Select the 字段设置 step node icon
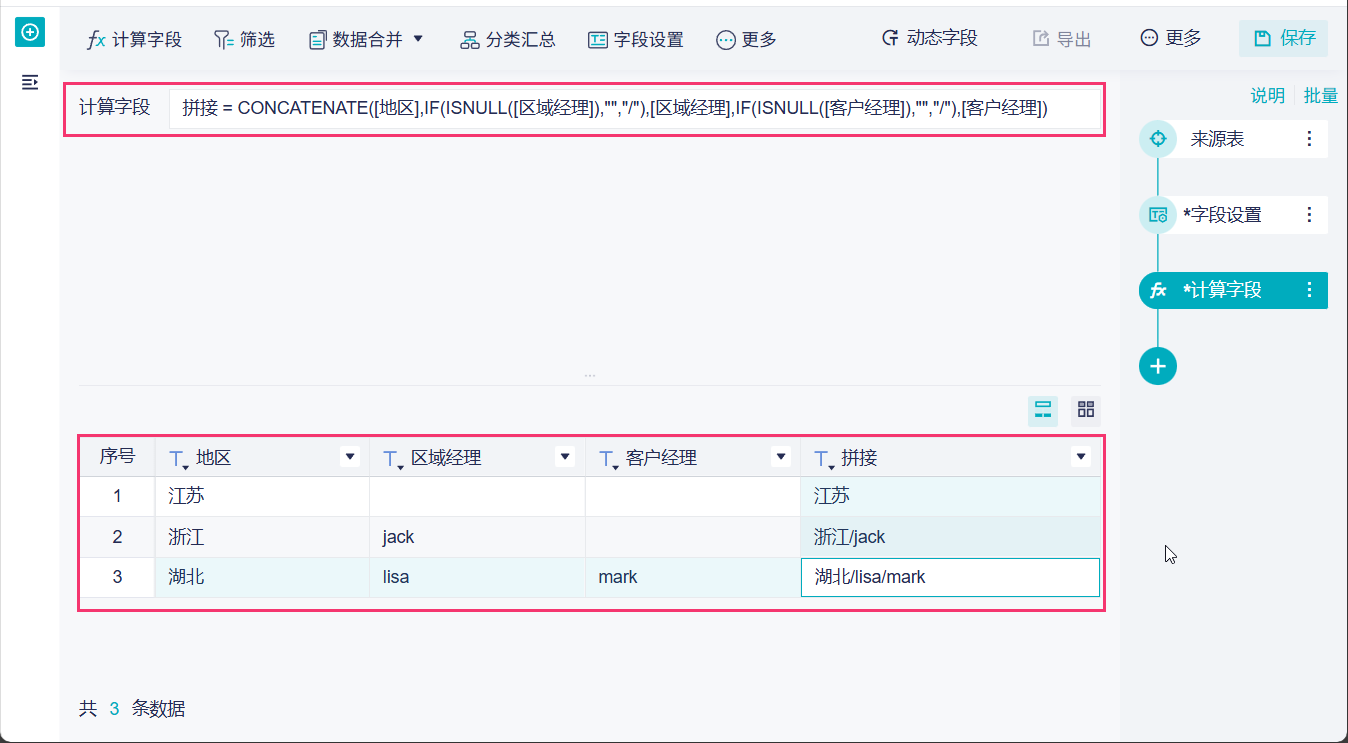The width and height of the screenshot is (1348, 743). coord(1158,215)
